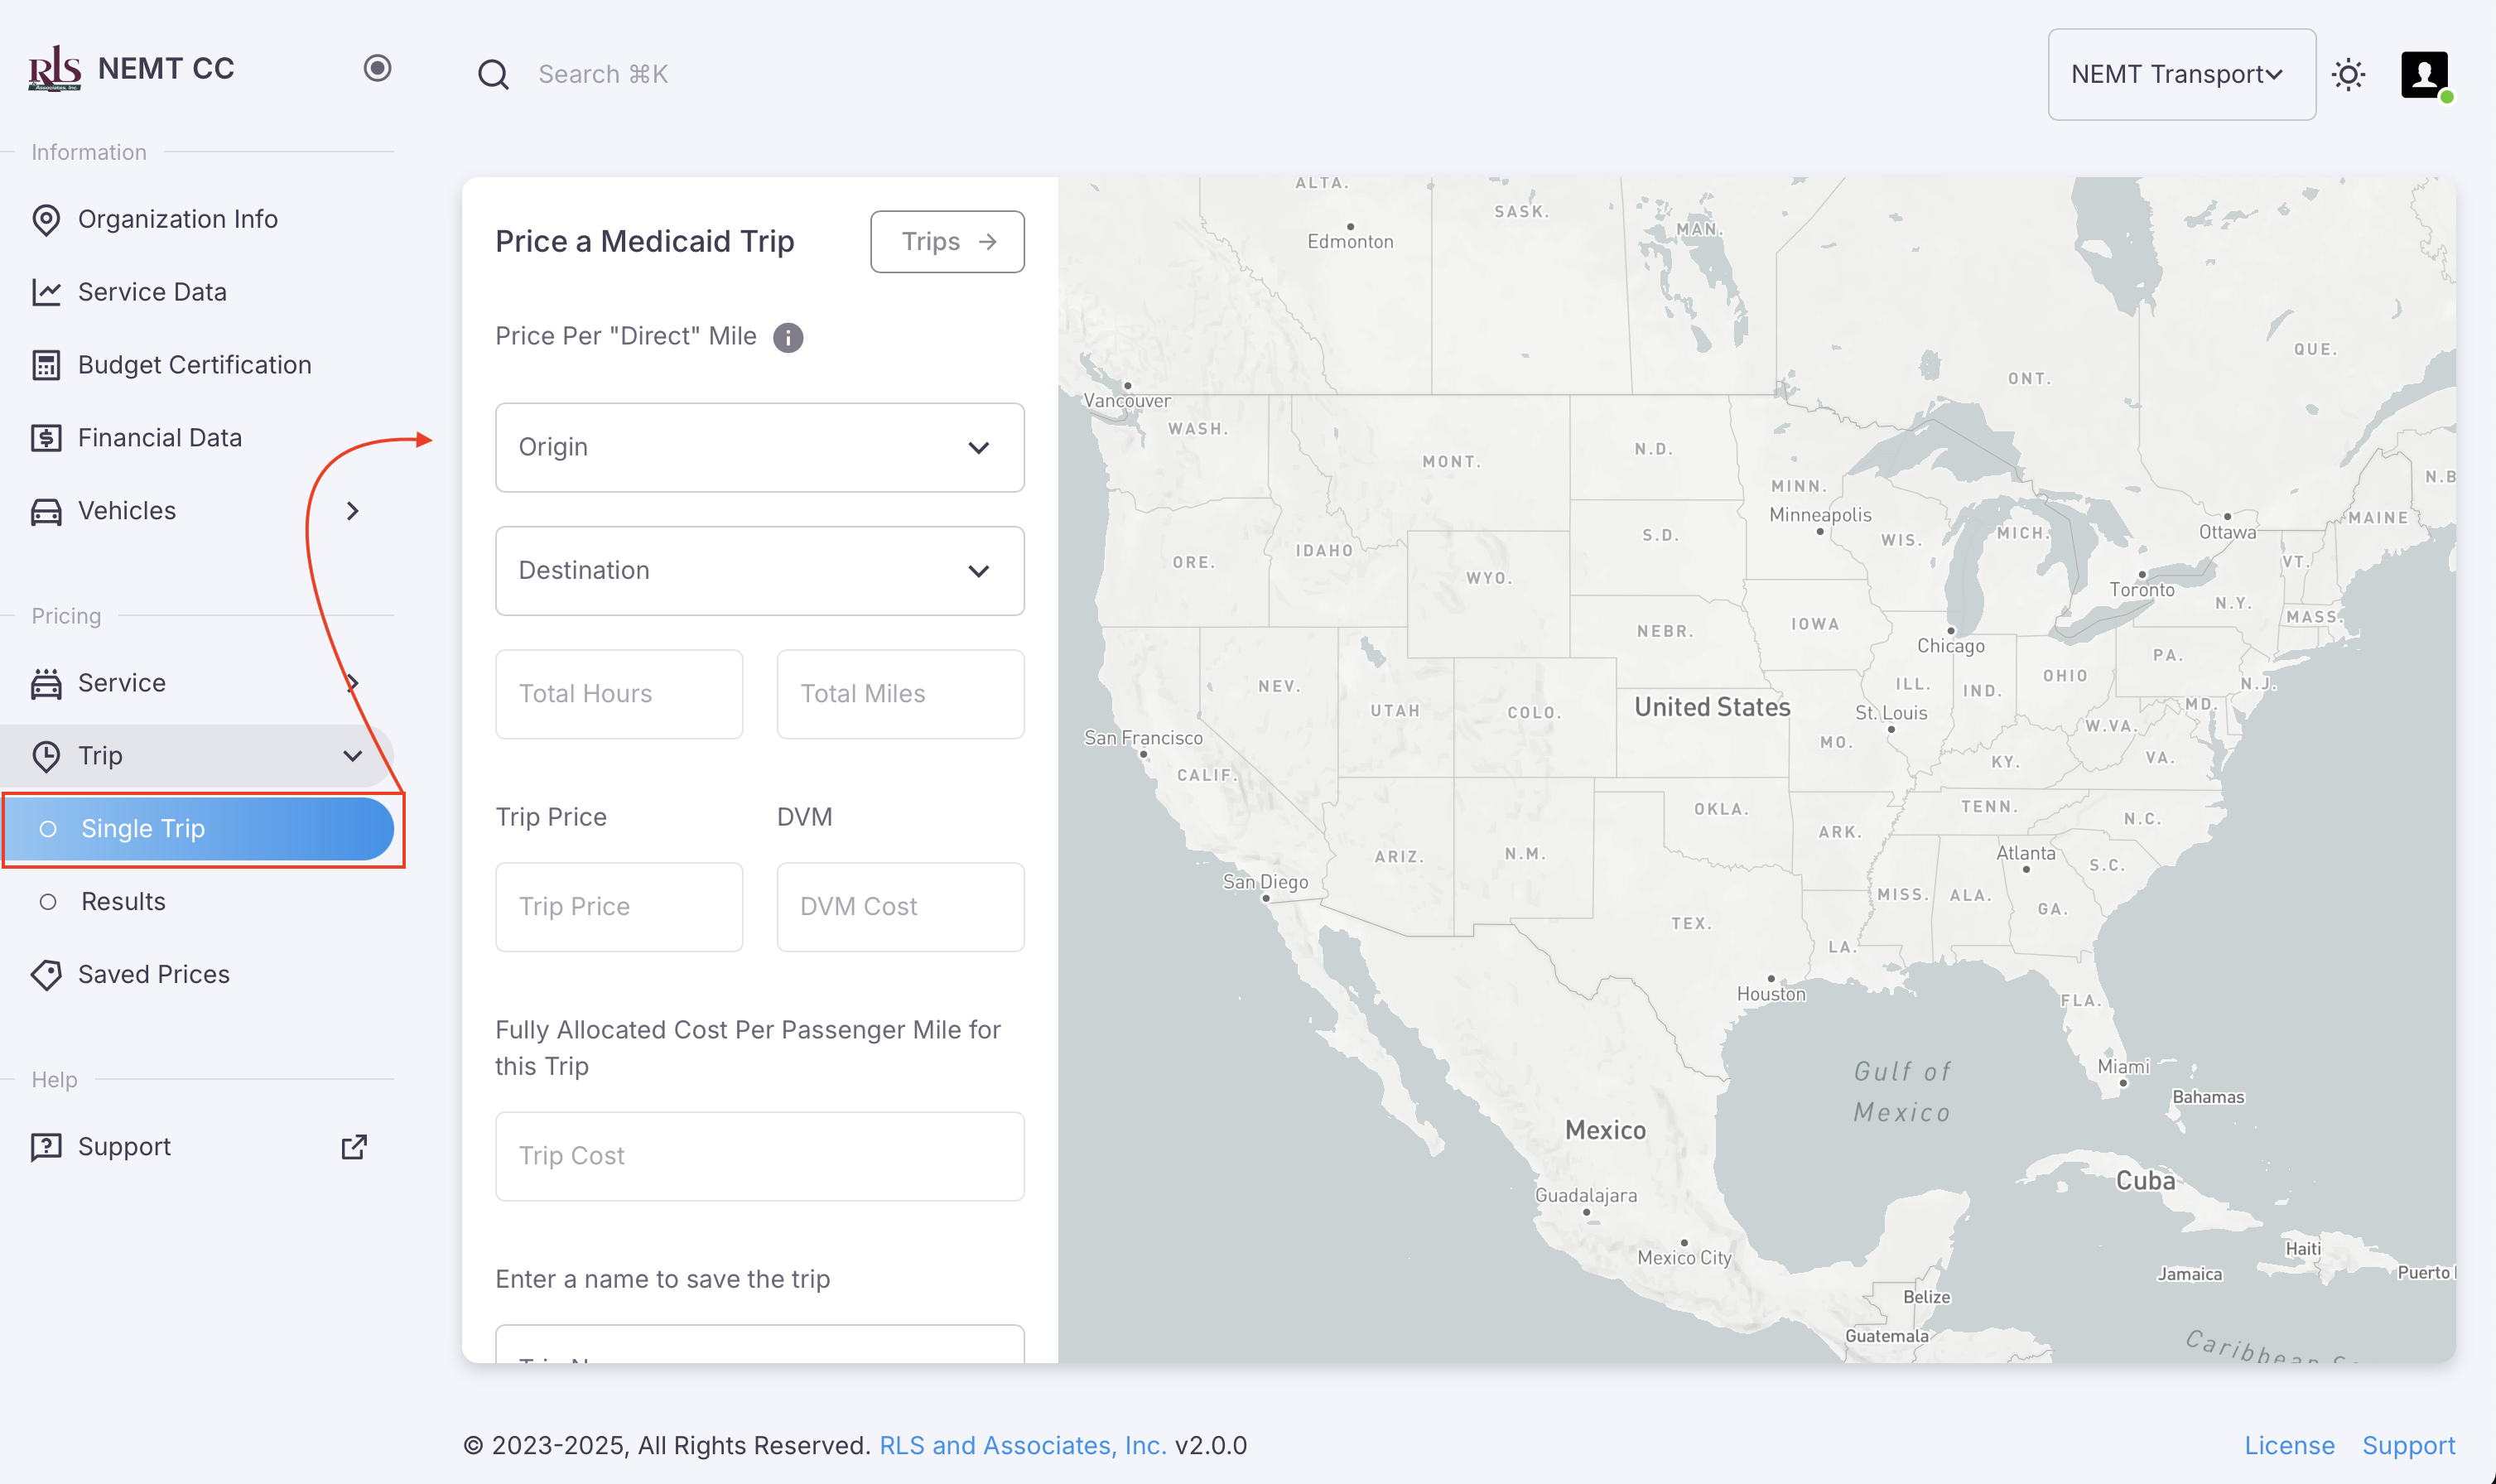2496x1484 pixels.
Task: Collapse the Trip menu group
Action: 352,756
